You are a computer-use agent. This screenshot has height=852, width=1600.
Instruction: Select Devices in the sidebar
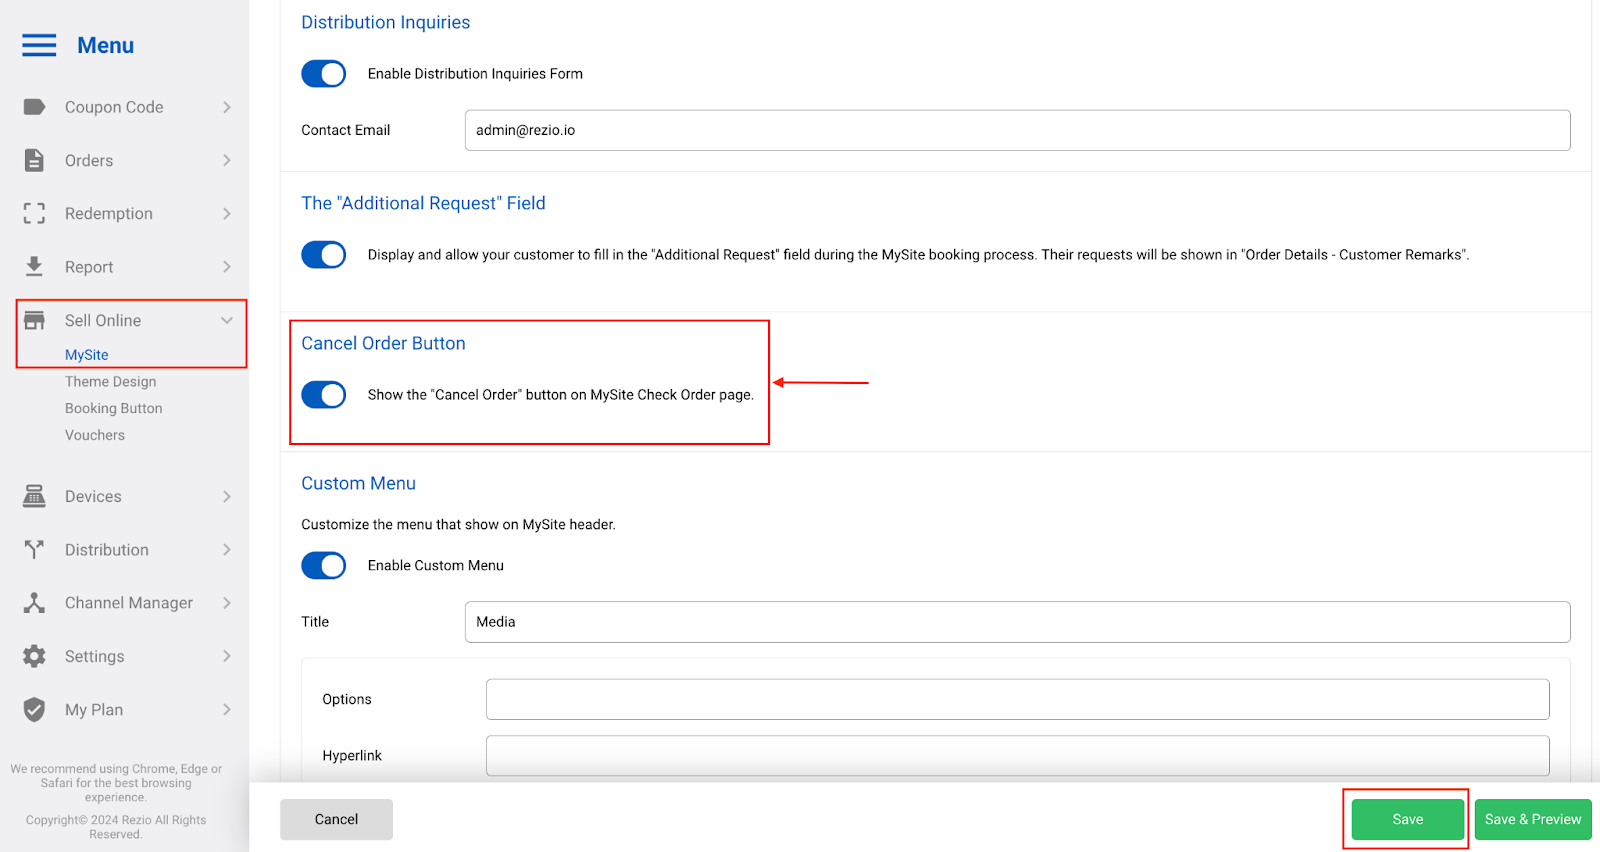pos(93,496)
